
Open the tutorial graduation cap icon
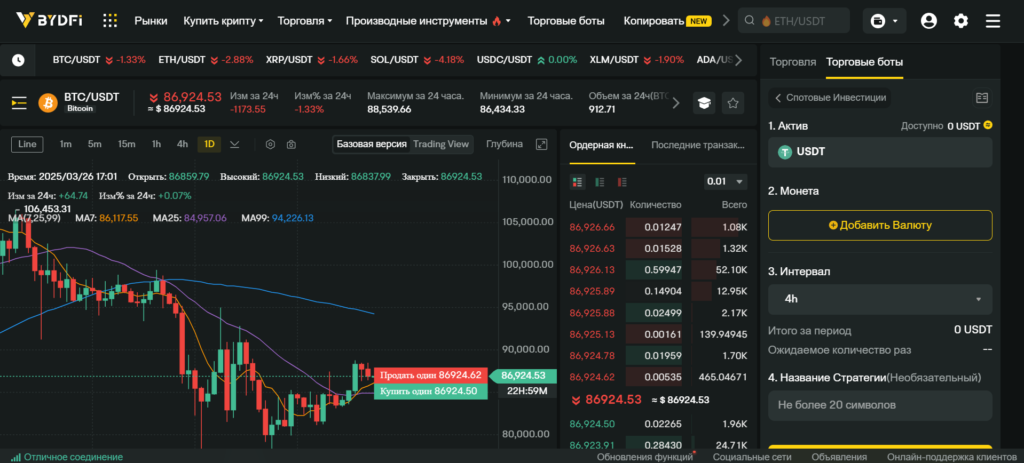pos(704,103)
